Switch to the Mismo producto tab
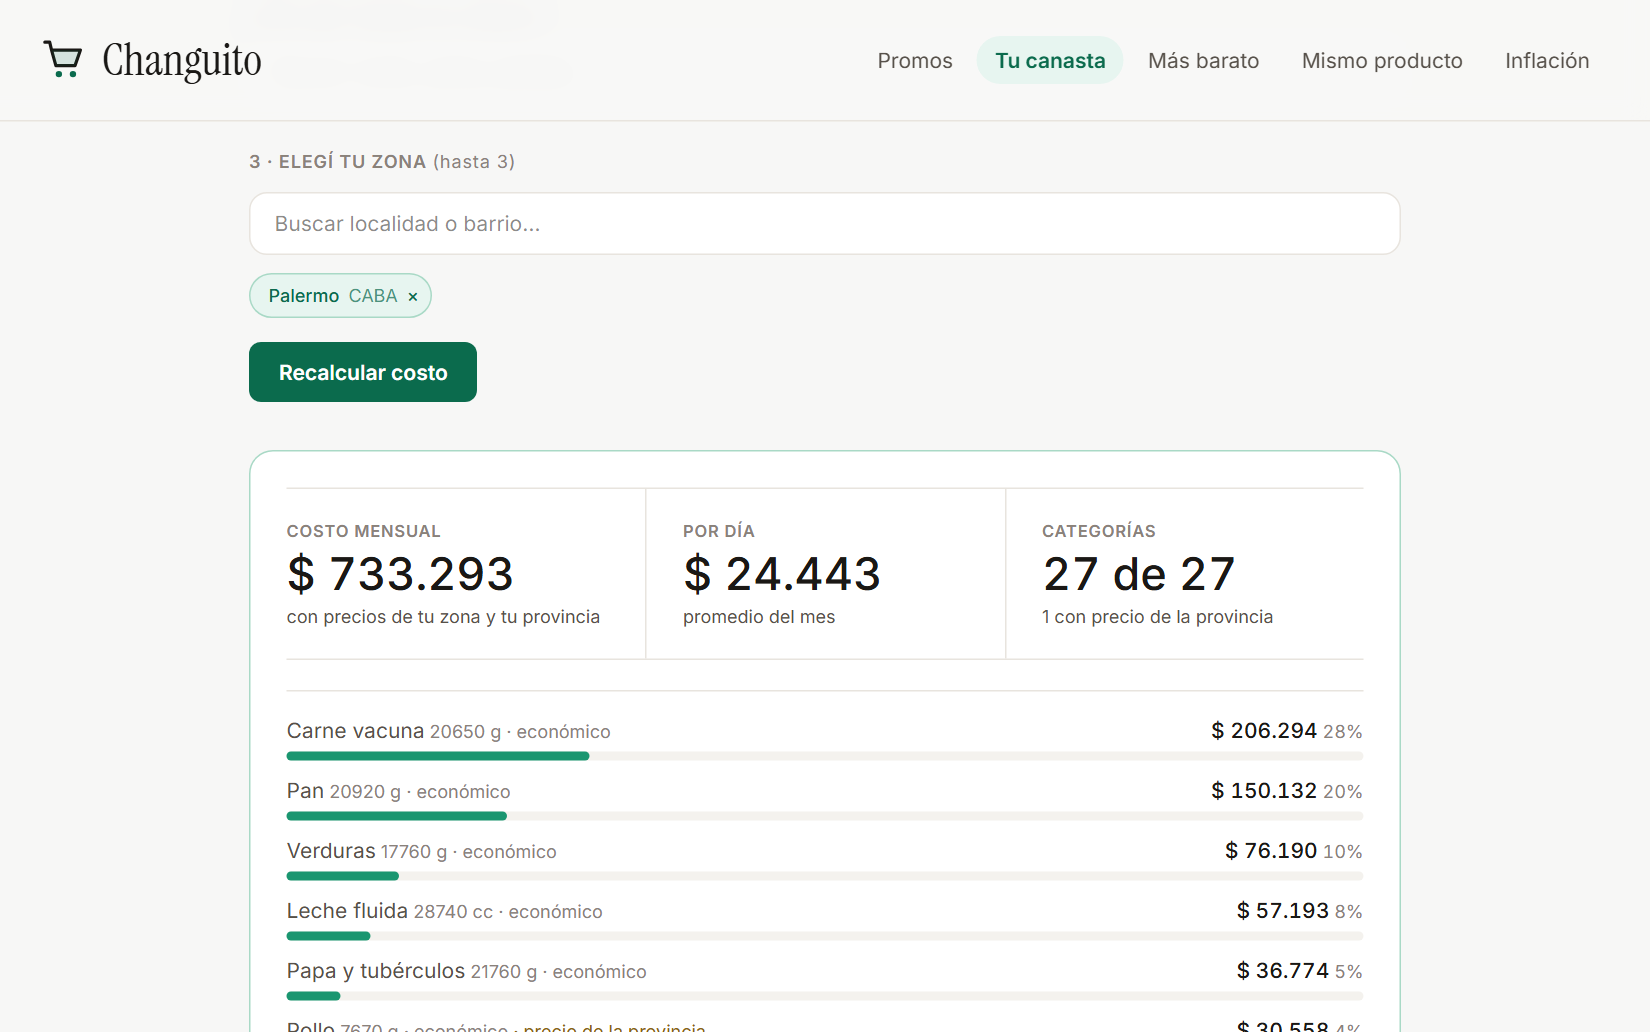Screen dimensions: 1650x1032 coord(1382,61)
